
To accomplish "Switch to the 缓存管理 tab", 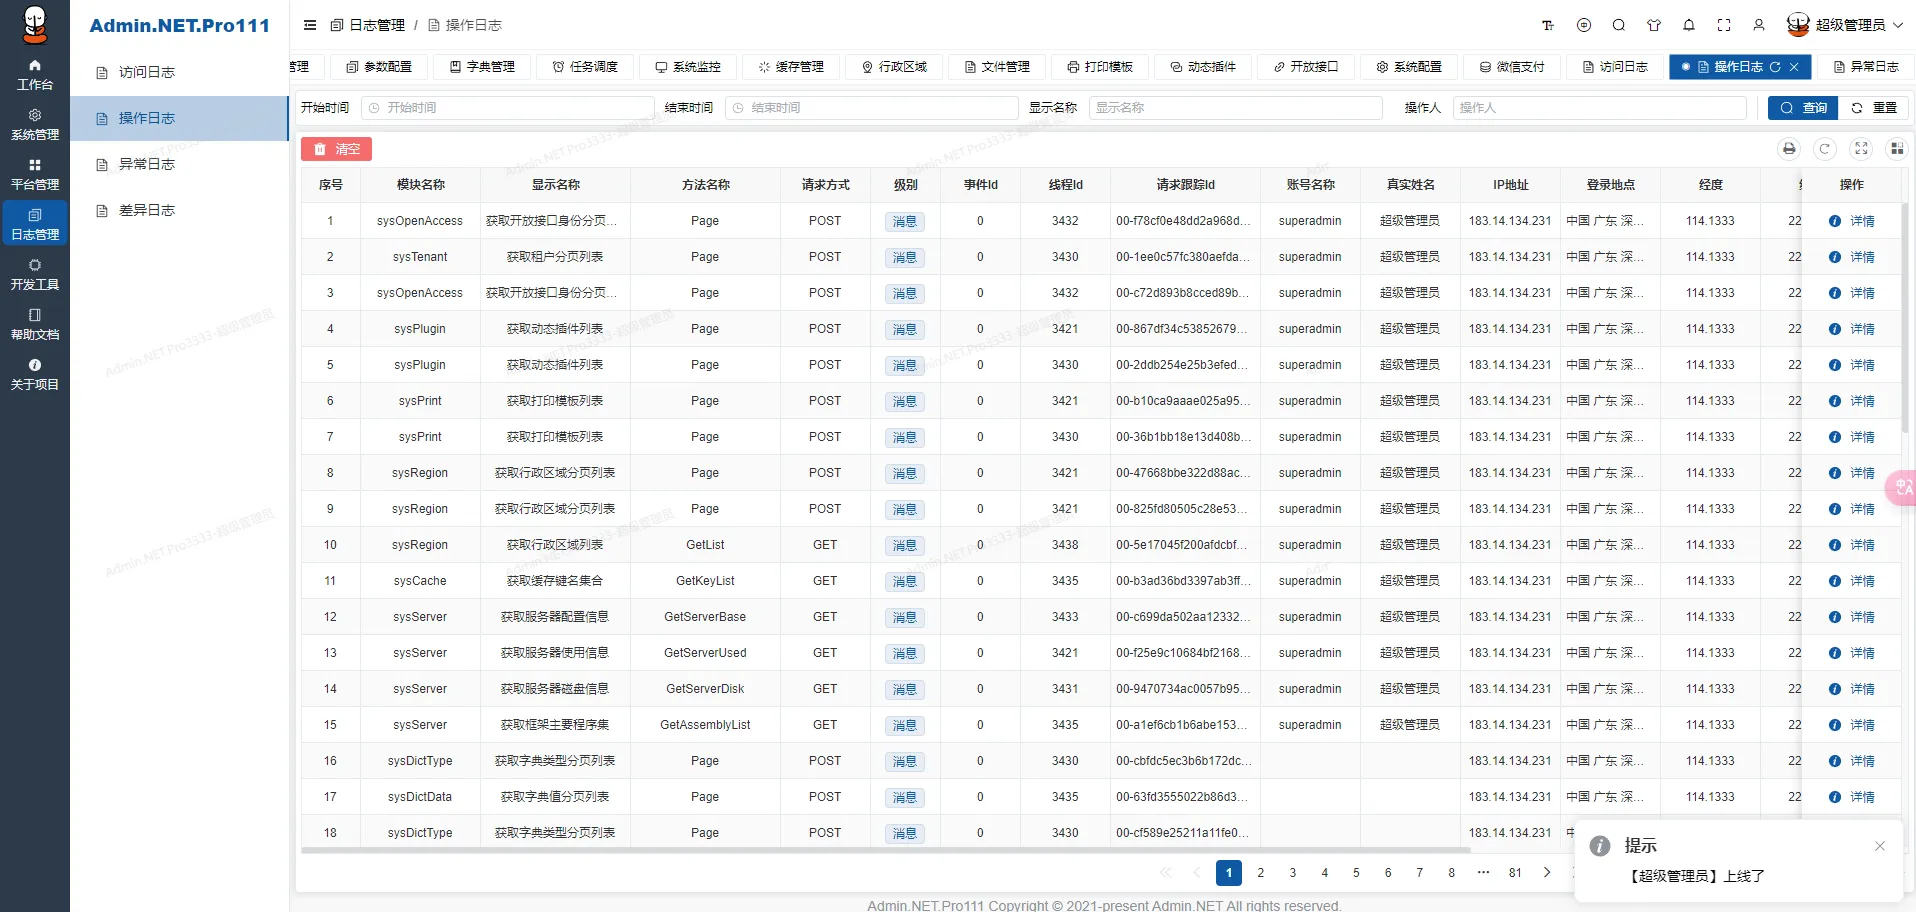I will point(791,67).
